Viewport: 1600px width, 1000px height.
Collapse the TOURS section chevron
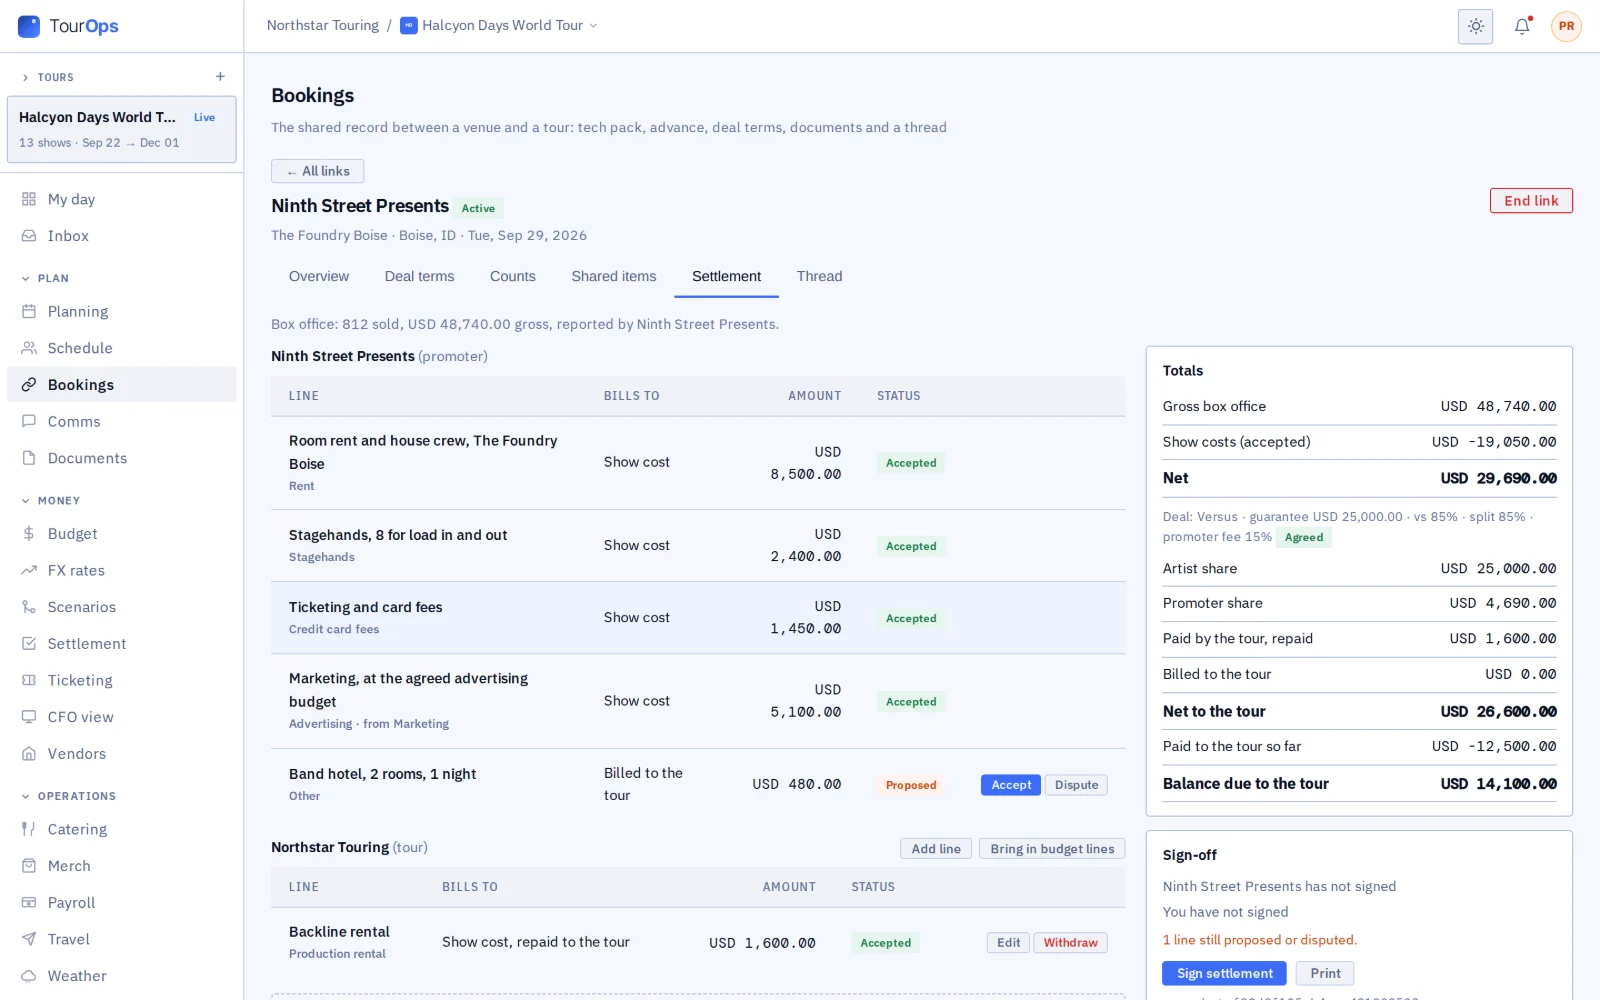26,77
